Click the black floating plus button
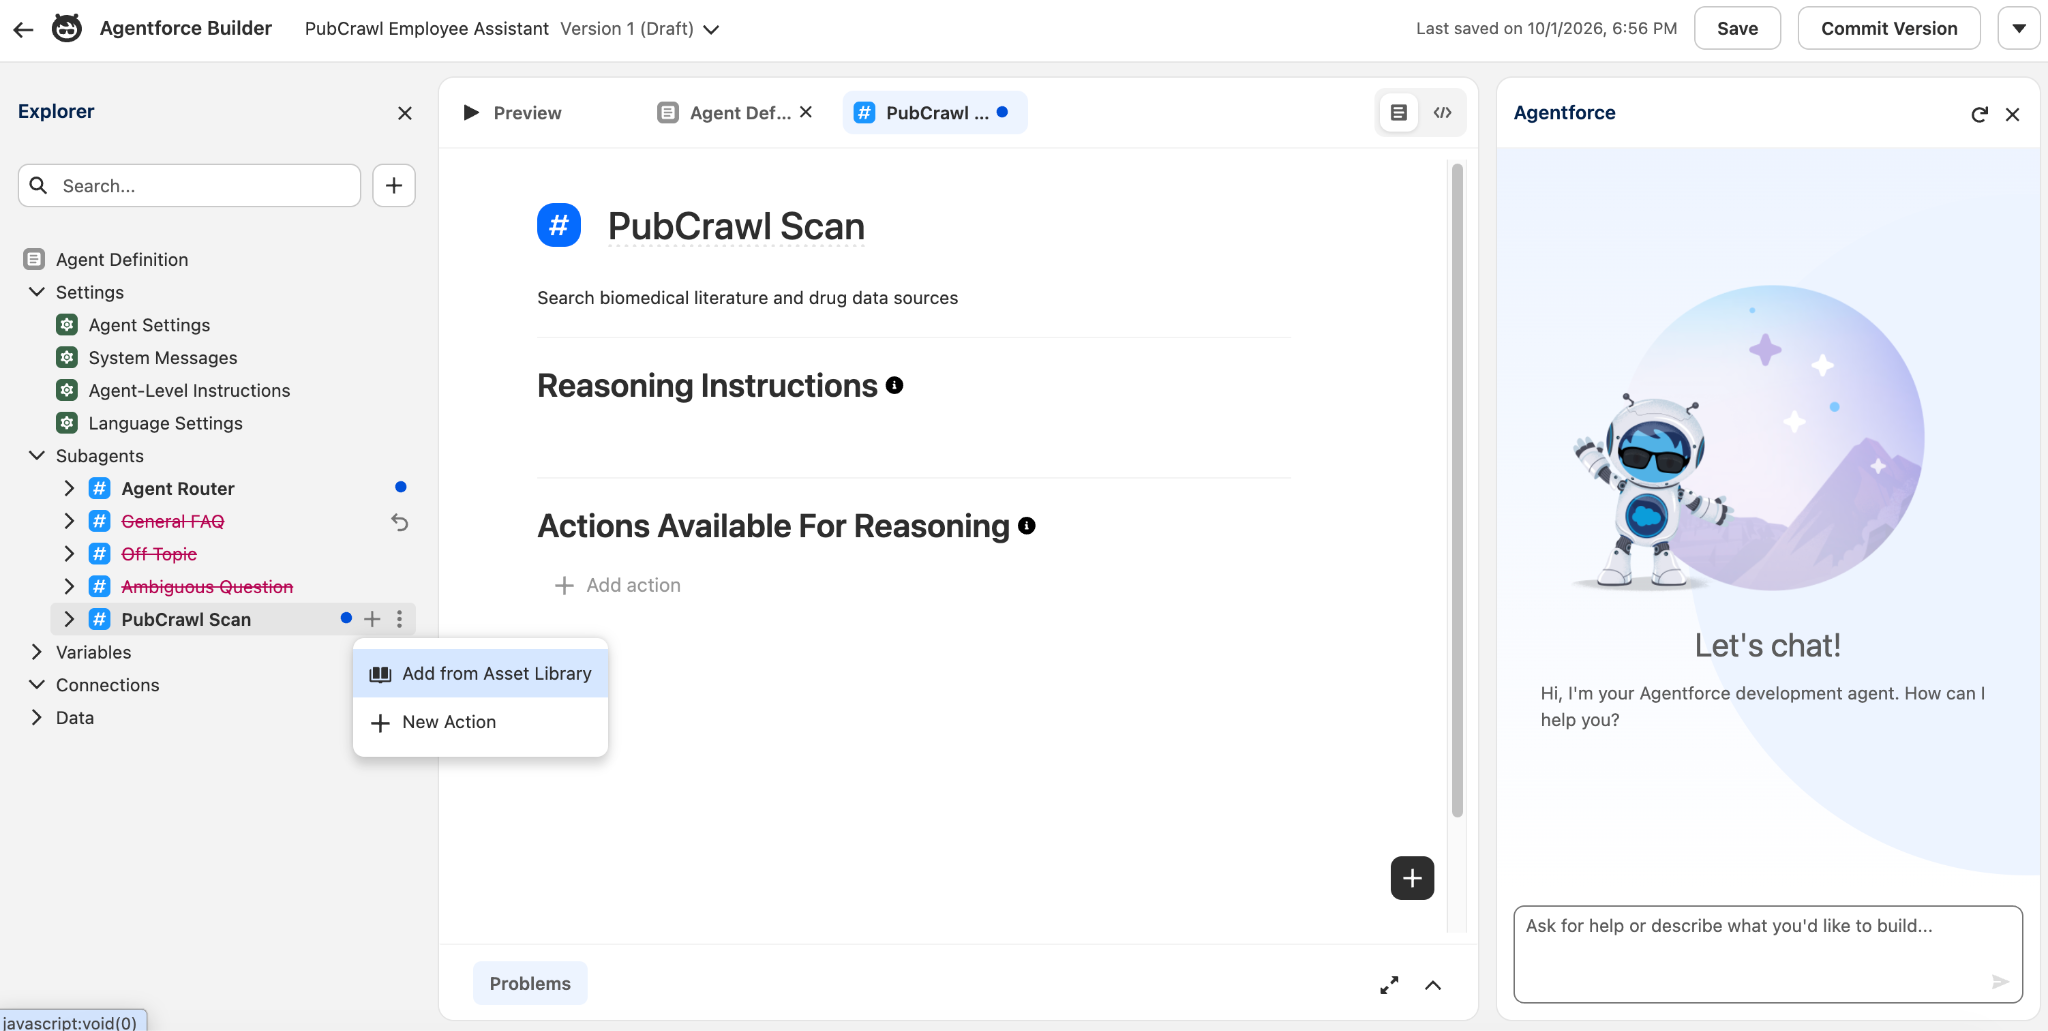 tap(1412, 878)
